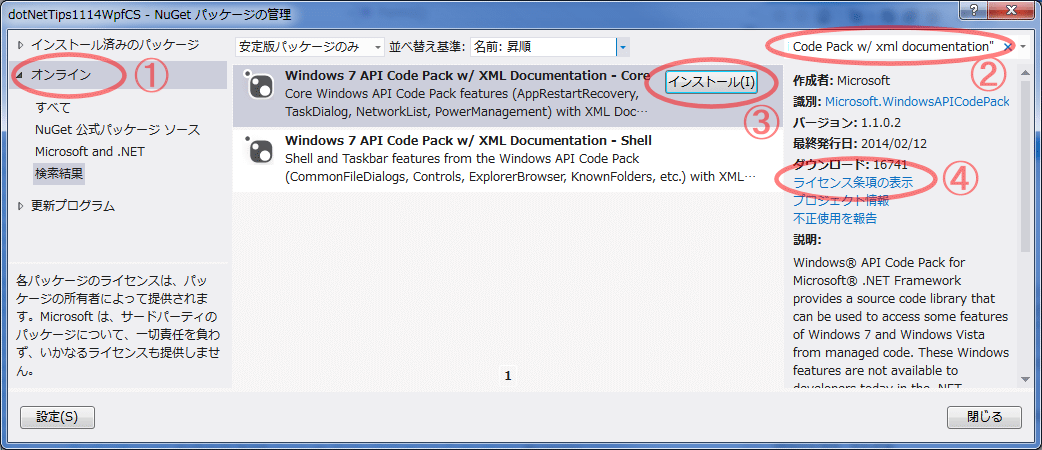Close the NuGet dialog window
Image resolution: width=1042 pixels, height=450 pixels.
coord(1010,9)
